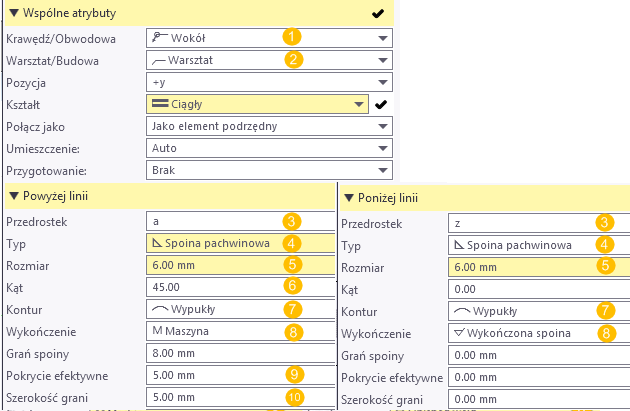Click the finished weld icon below line
Viewport: 630px width, 411px height.
tap(460, 333)
